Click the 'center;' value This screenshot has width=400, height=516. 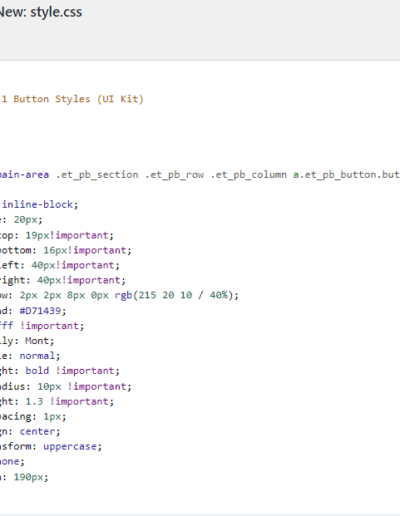point(40,431)
